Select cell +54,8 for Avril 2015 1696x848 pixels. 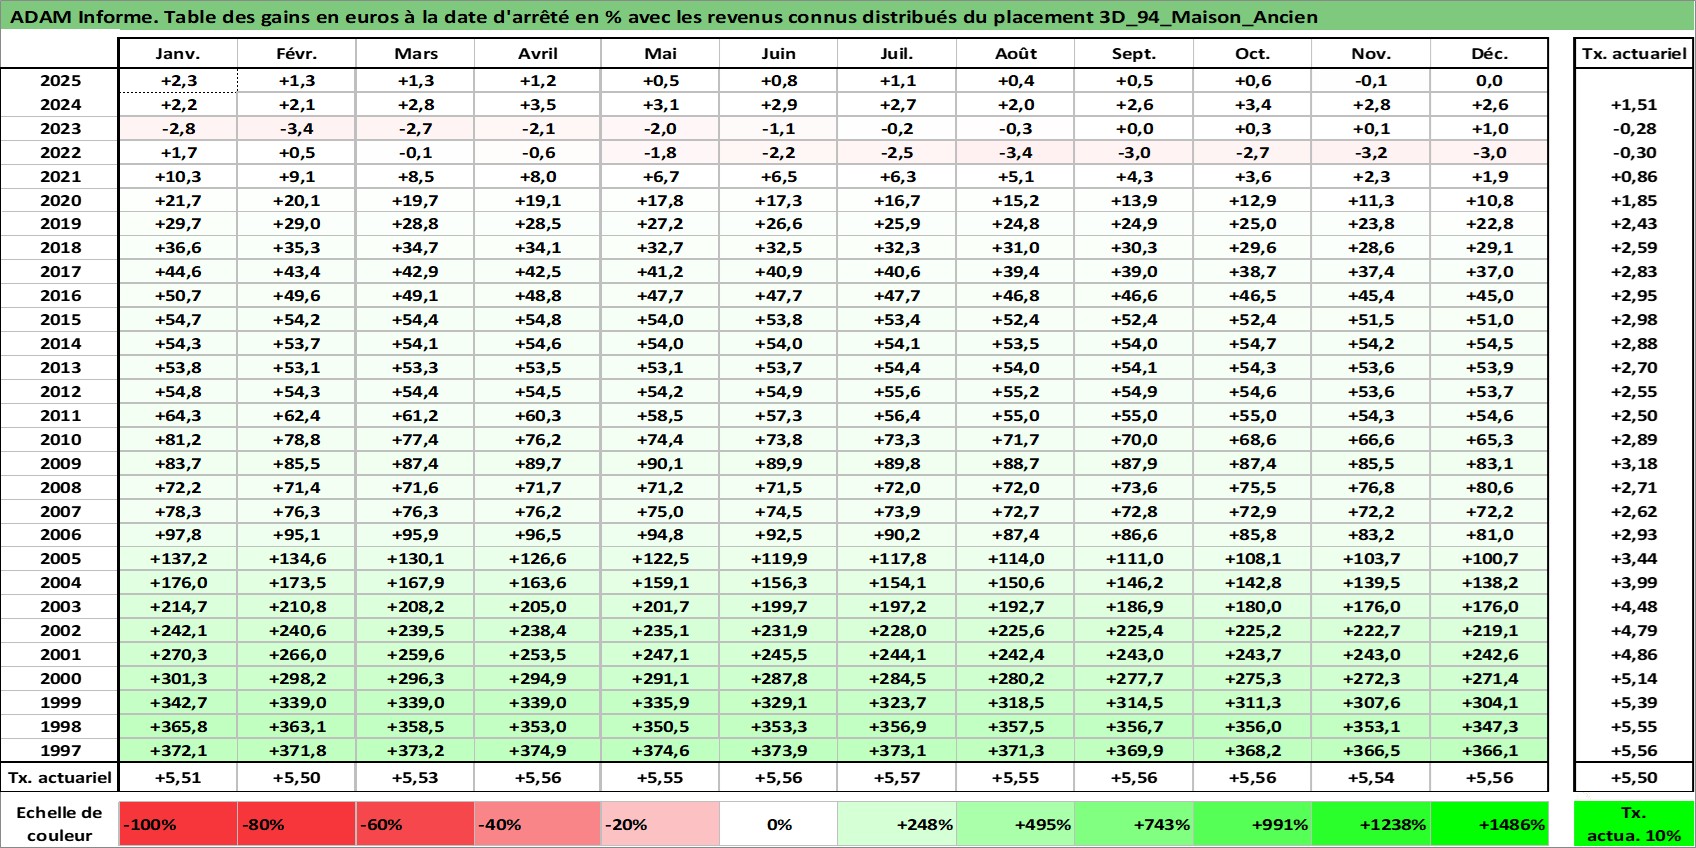[538, 320]
